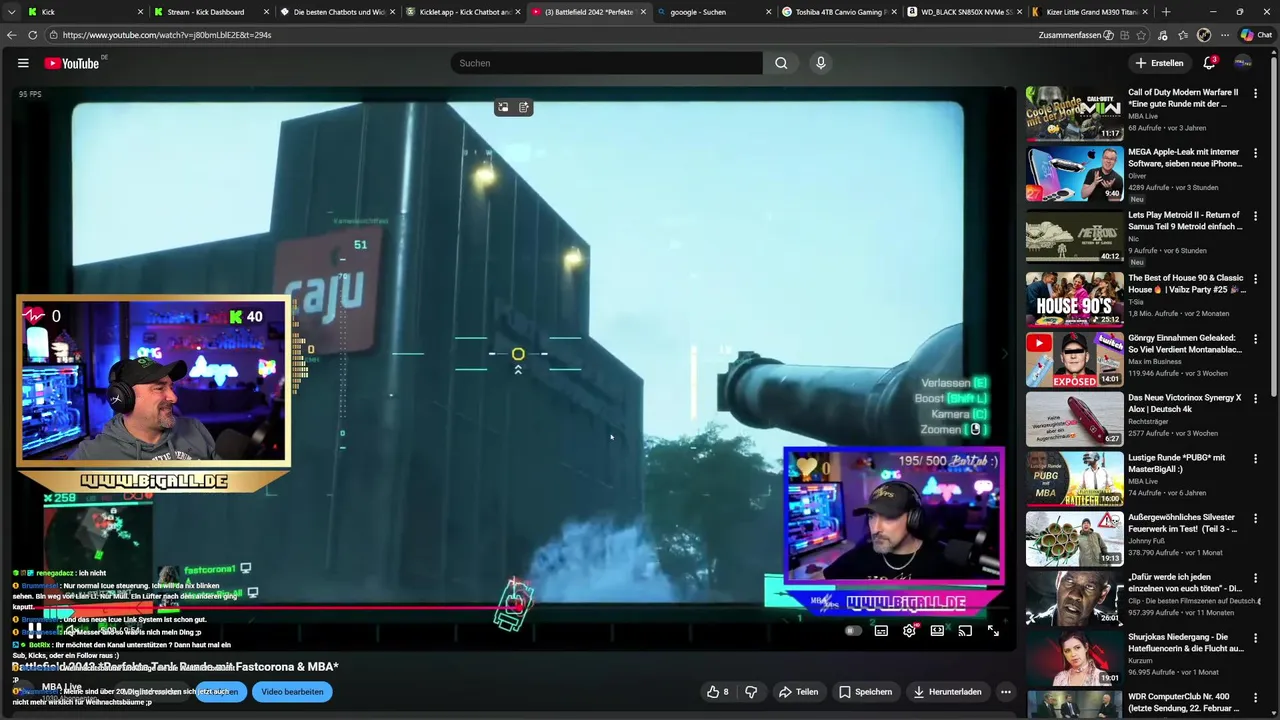The width and height of the screenshot is (1280, 720).
Task: Click into the Suchen search field
Action: point(606,63)
